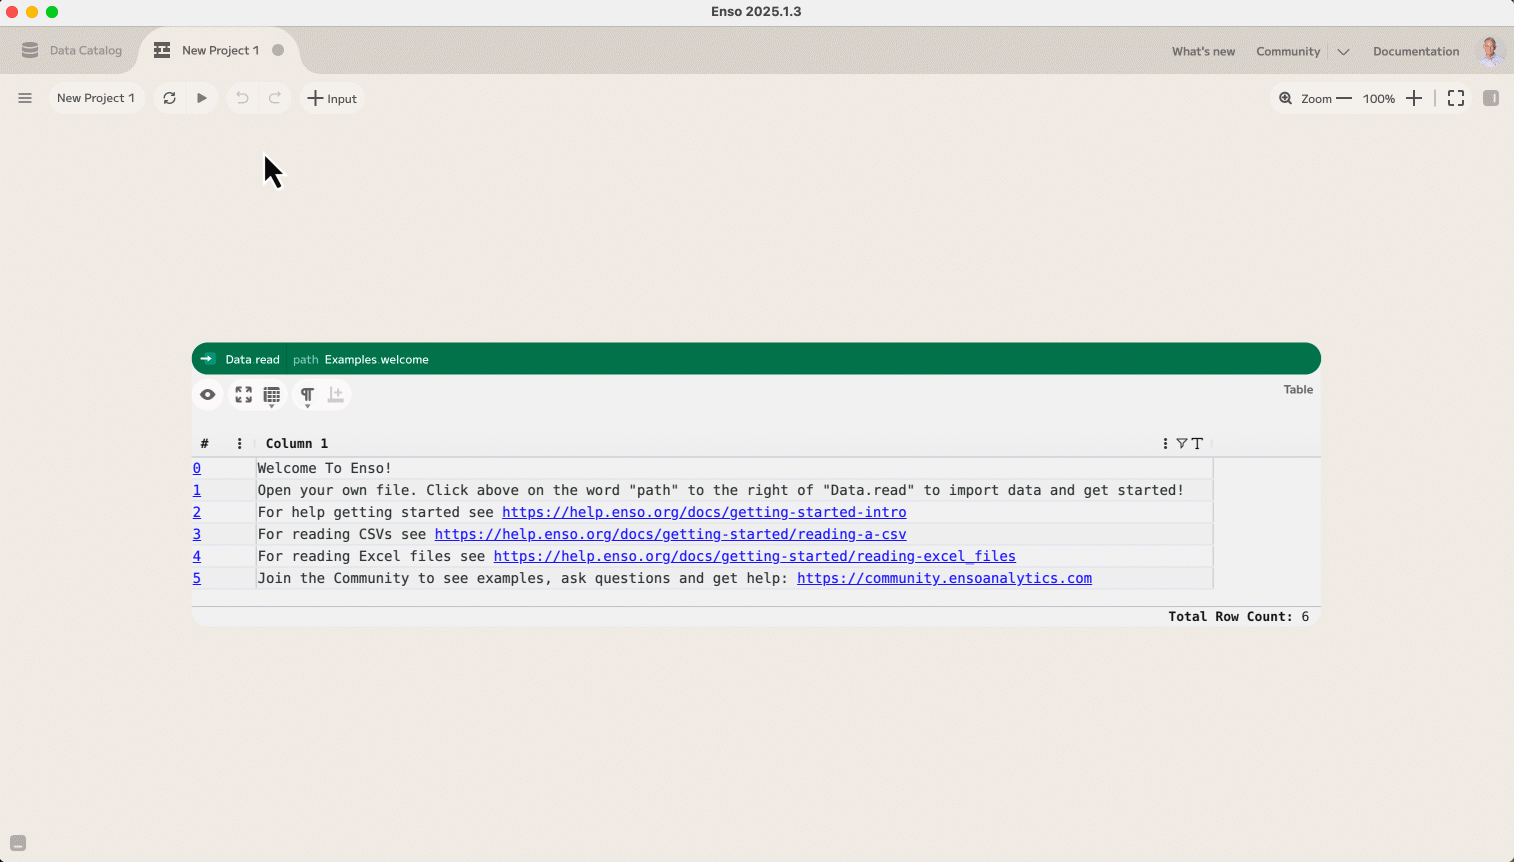The height and width of the screenshot is (862, 1514).
Task: Click the Data read method name
Action: click(253, 360)
